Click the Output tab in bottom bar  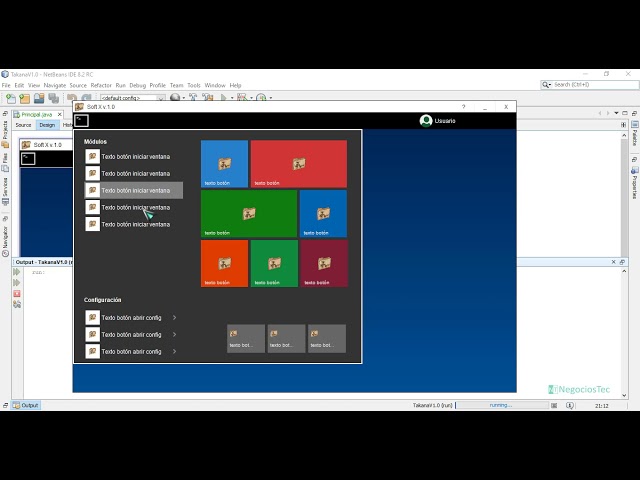coord(26,405)
